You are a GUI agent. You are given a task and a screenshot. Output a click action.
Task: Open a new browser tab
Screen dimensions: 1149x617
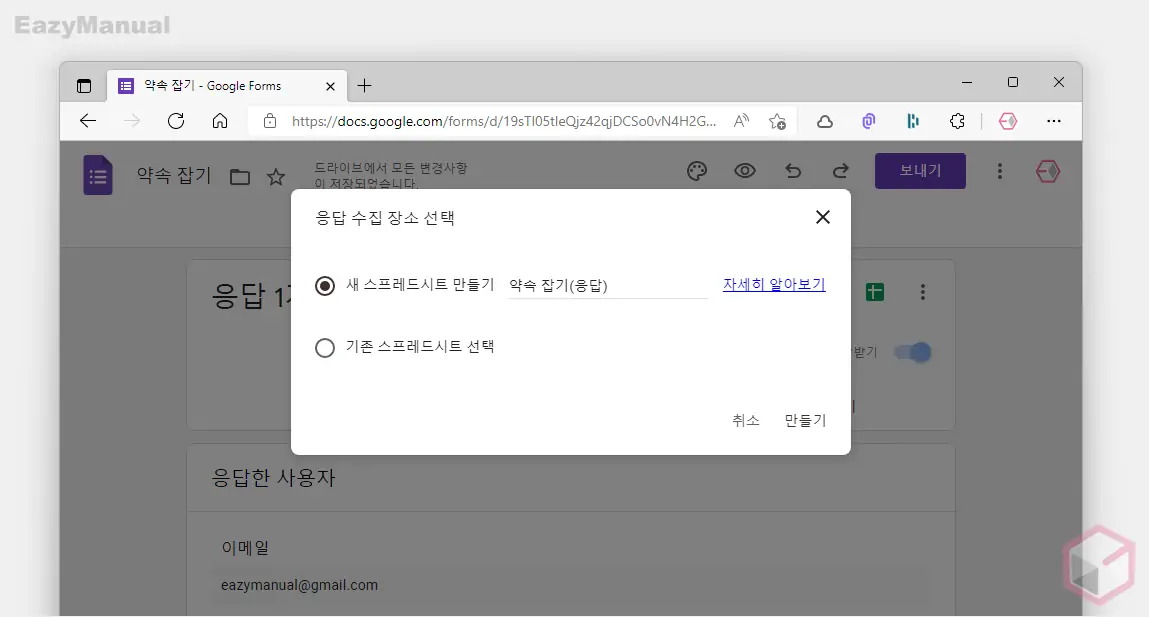pos(364,86)
